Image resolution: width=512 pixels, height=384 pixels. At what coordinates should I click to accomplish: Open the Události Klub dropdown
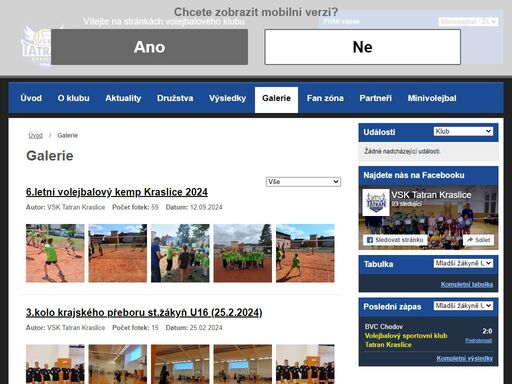(463, 131)
